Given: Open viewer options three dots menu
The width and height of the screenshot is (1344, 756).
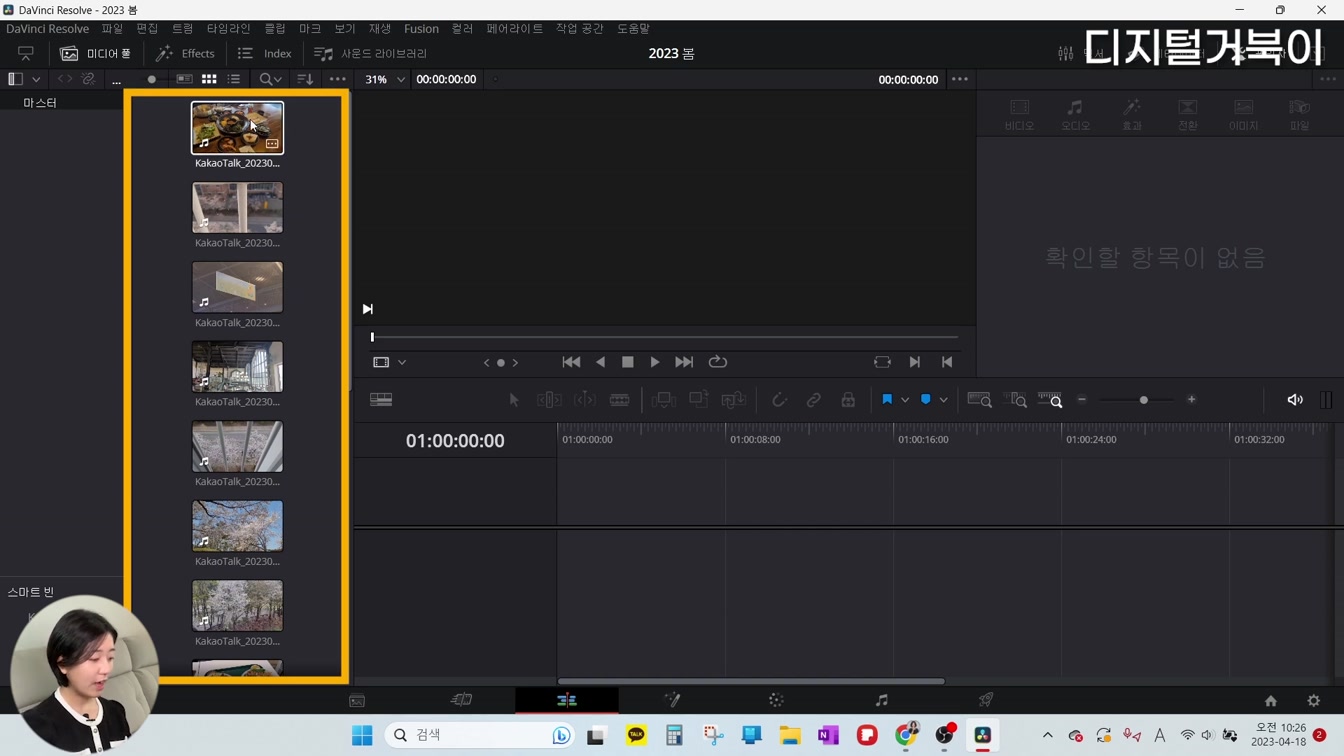Looking at the screenshot, I should coord(960,79).
